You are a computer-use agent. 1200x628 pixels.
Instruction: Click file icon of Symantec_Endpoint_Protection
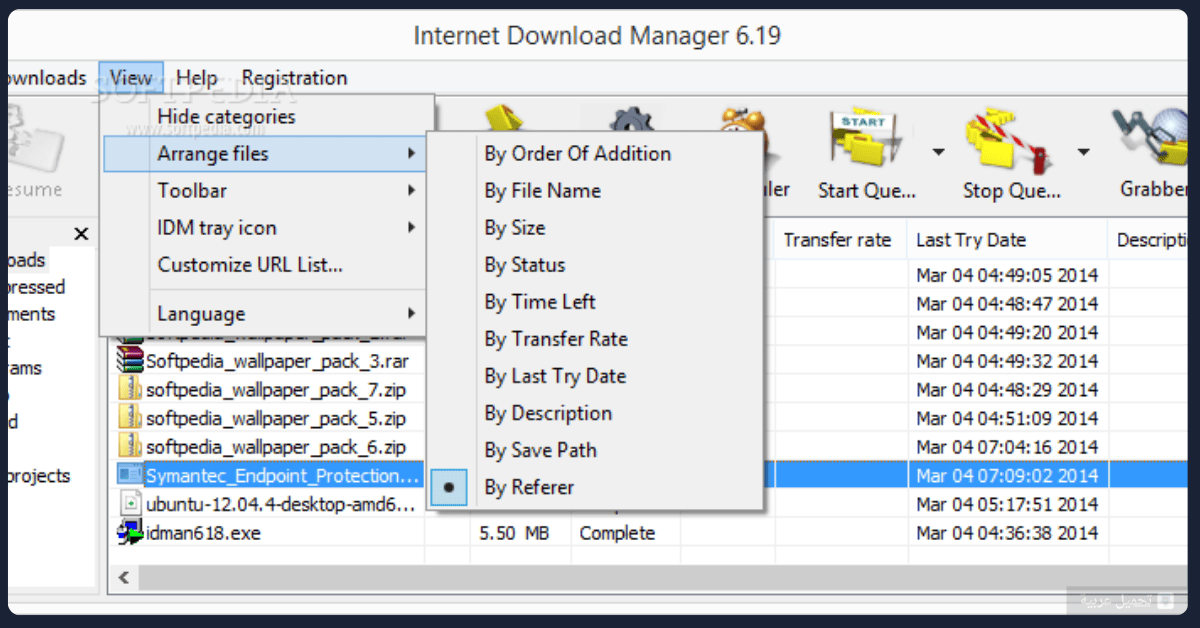[130, 475]
